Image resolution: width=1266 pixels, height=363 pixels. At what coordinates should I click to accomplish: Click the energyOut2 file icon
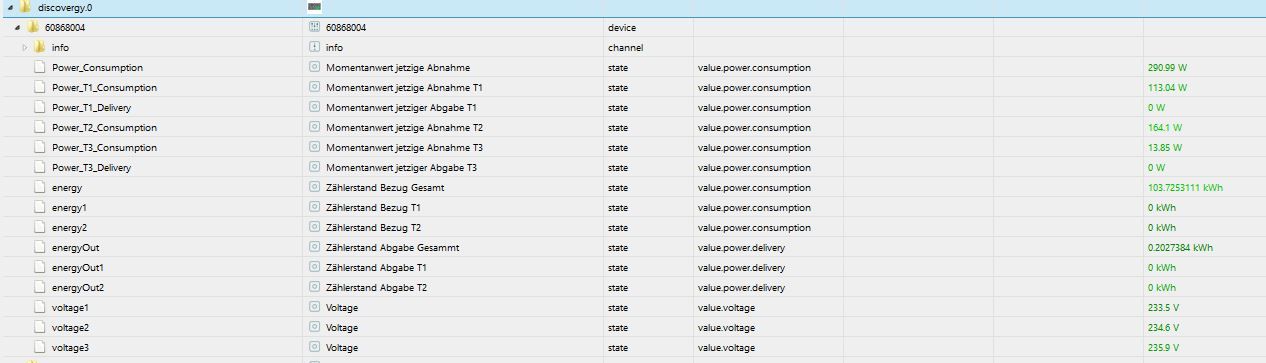(39, 287)
